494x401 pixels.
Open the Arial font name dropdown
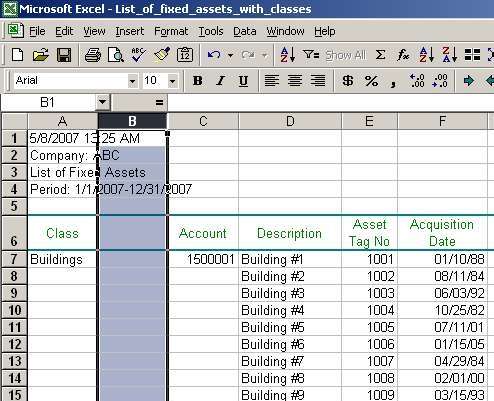point(132,81)
